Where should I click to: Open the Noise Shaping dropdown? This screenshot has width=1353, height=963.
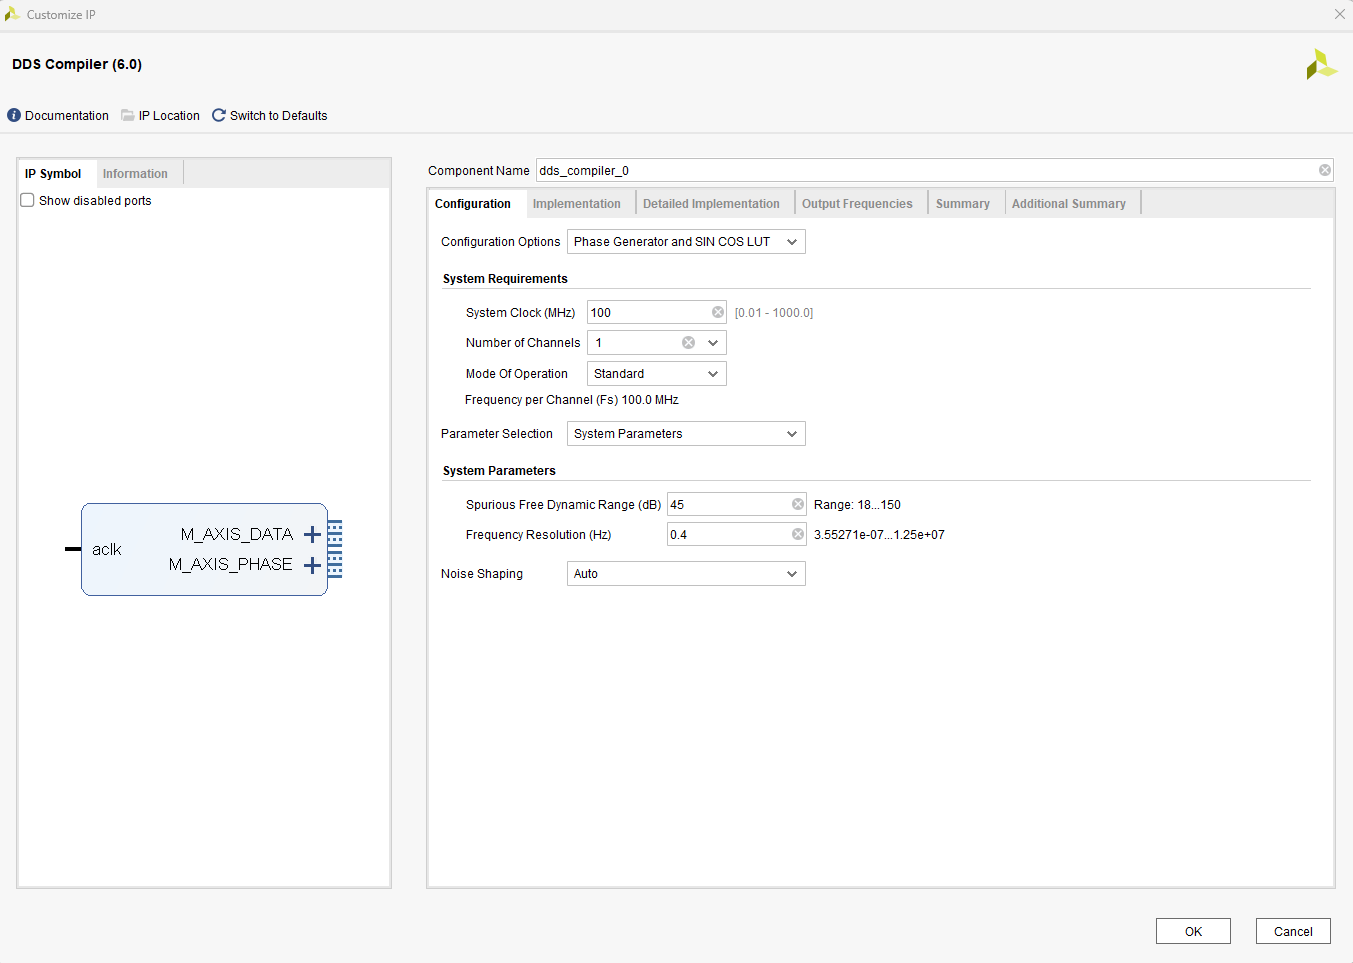pos(686,573)
